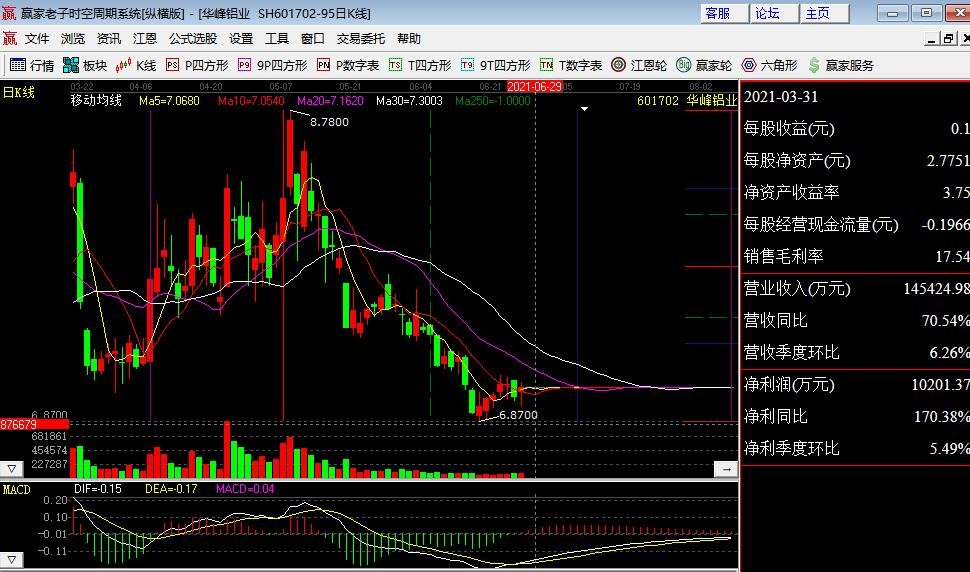Open the 公式选股 menu

coord(193,38)
